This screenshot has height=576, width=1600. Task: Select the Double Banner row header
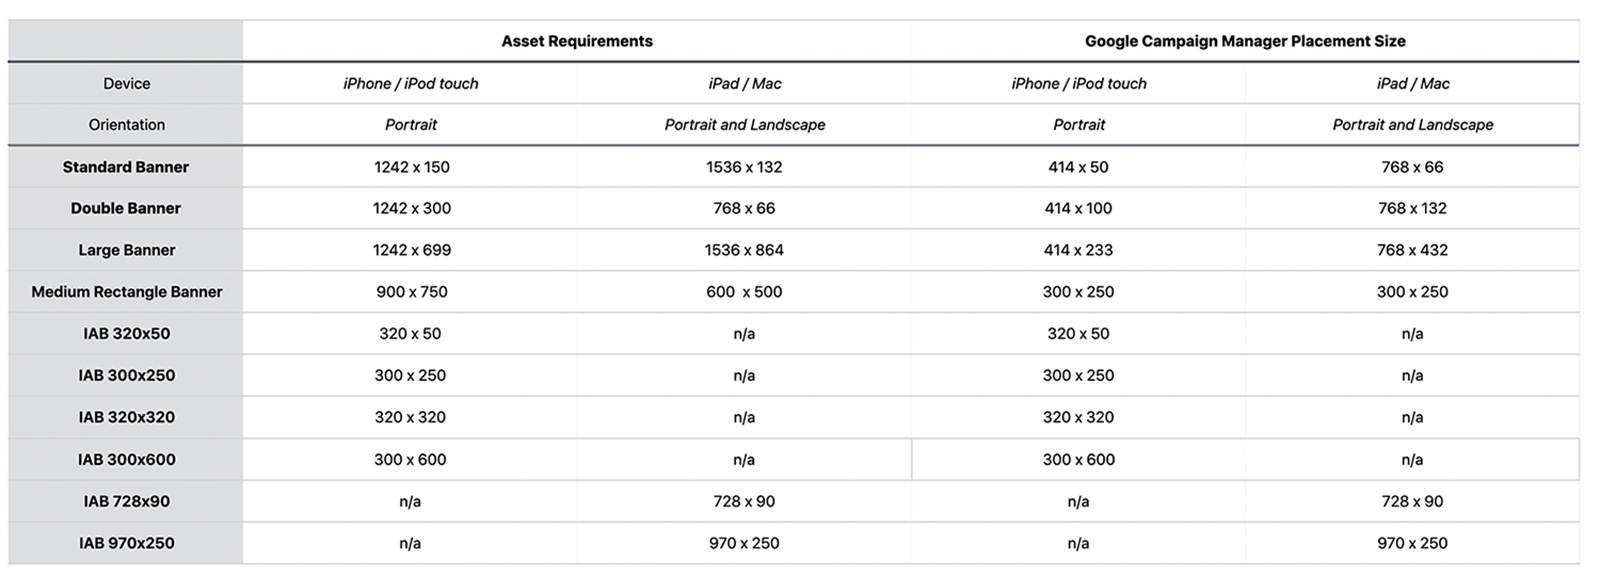[x=126, y=208]
